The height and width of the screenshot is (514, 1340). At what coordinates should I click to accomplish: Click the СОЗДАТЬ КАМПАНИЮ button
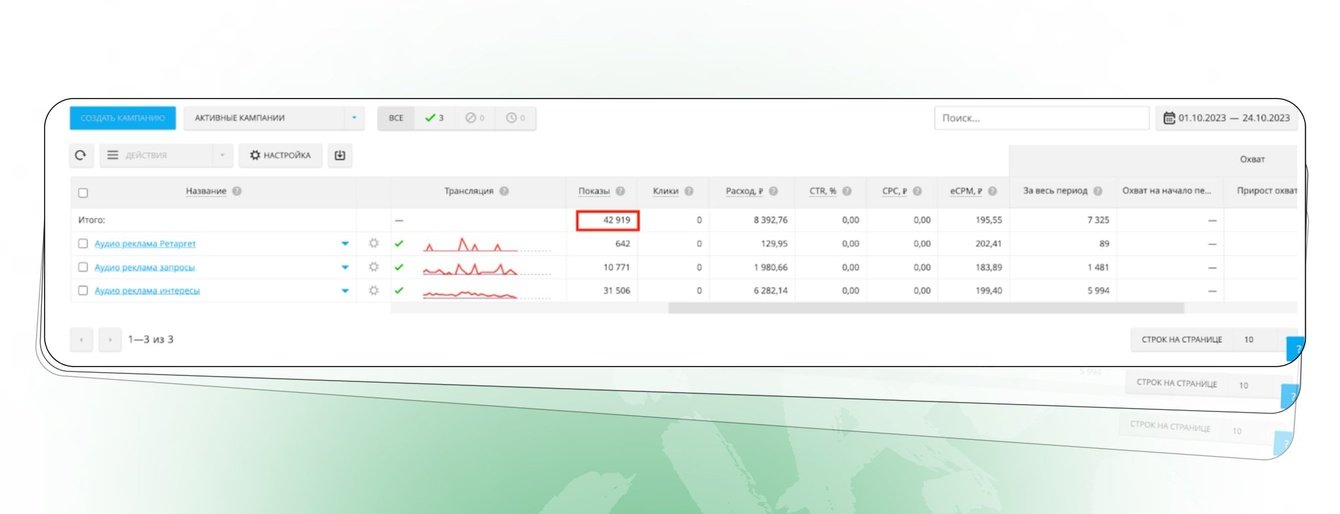coord(123,118)
